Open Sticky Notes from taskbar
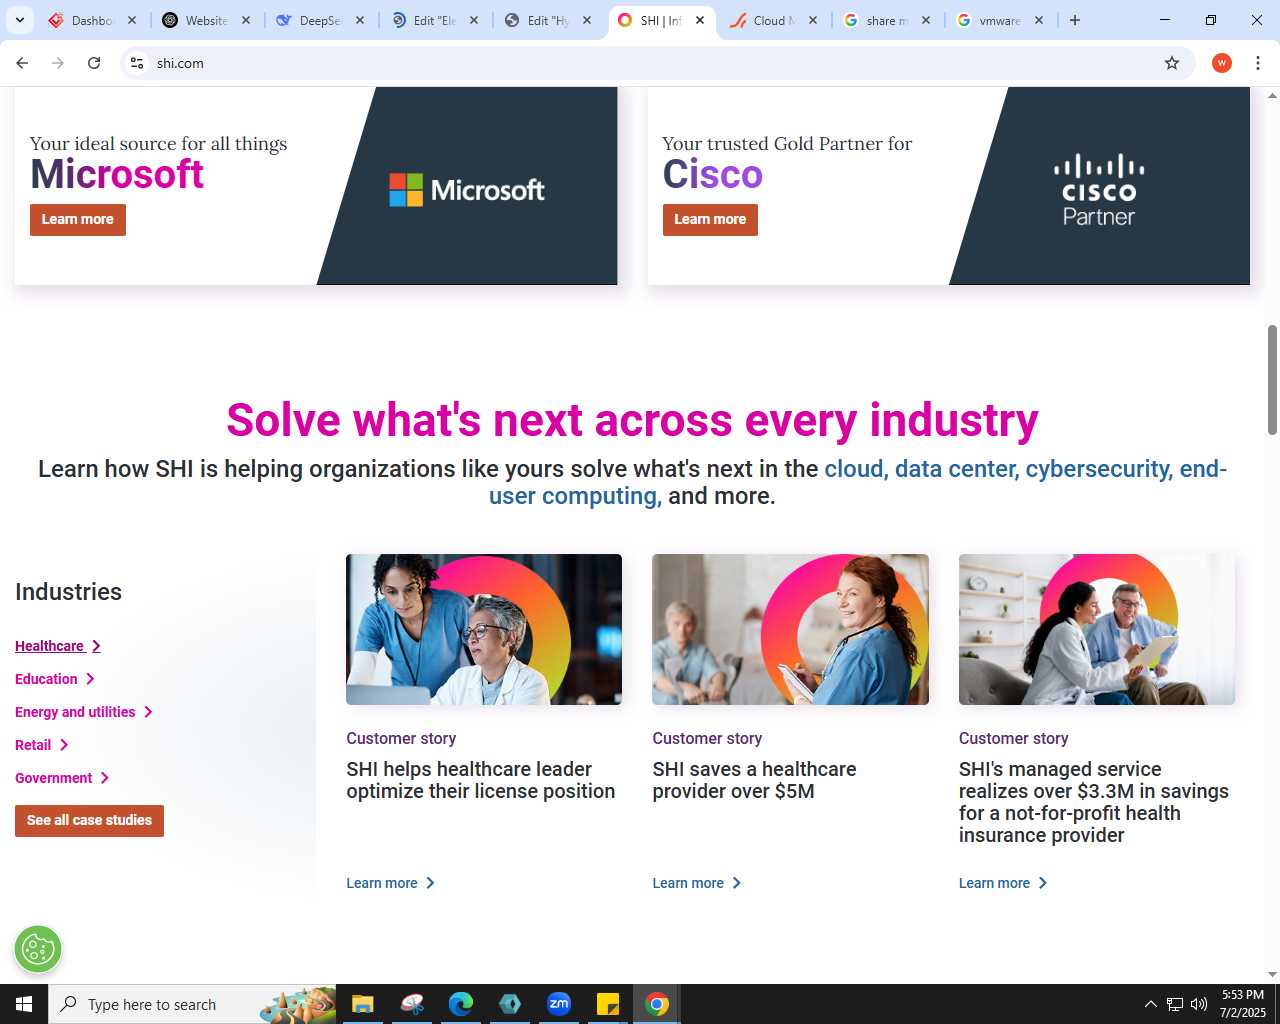The width and height of the screenshot is (1280, 1024). pyautogui.click(x=608, y=1004)
